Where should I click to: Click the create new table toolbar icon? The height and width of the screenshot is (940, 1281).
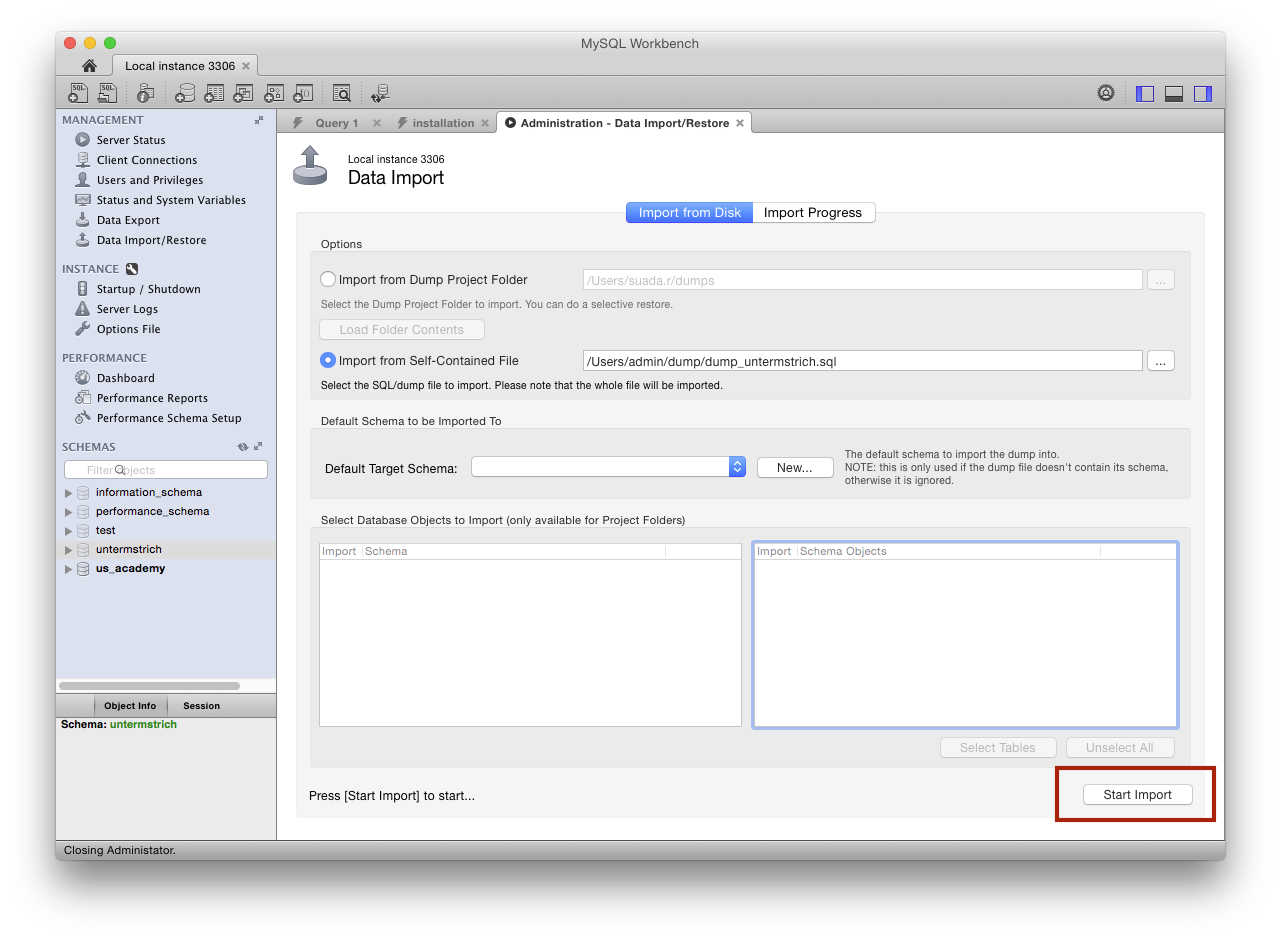coord(214,93)
